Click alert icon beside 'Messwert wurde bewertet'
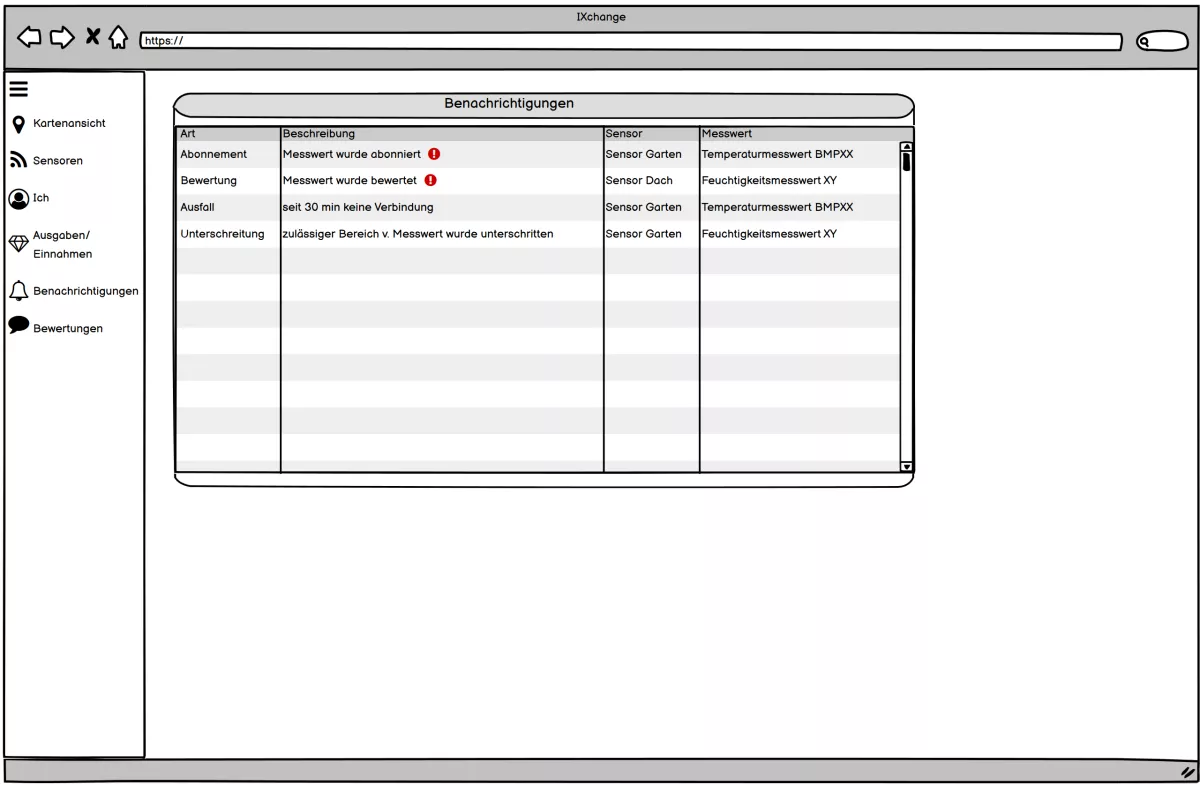This screenshot has height=785, width=1200. click(430, 181)
